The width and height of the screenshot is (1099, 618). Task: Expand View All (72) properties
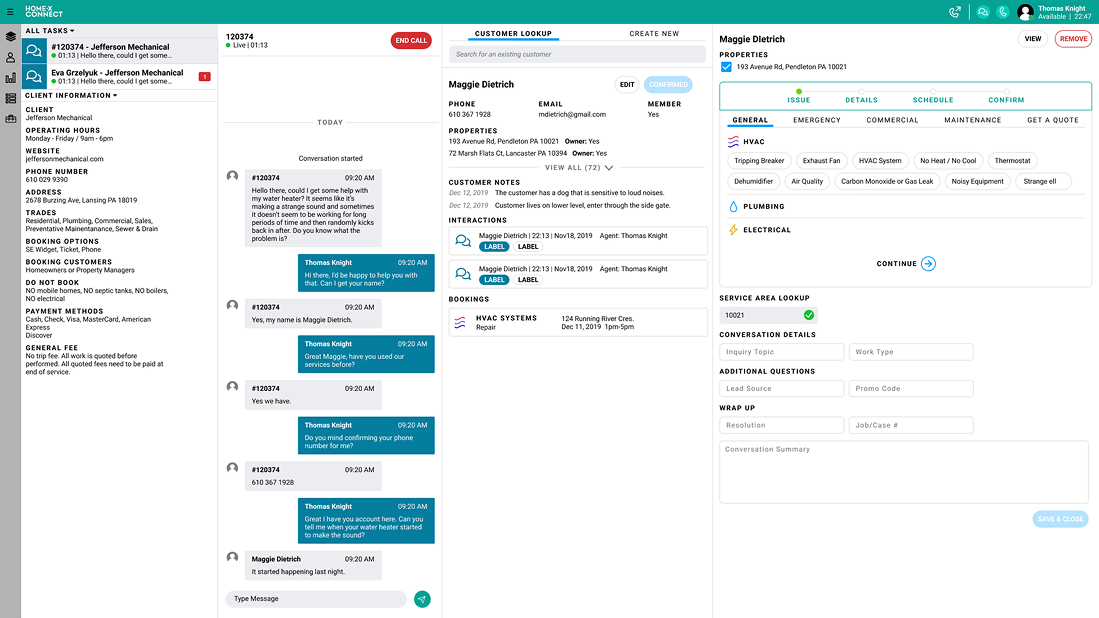pos(578,168)
